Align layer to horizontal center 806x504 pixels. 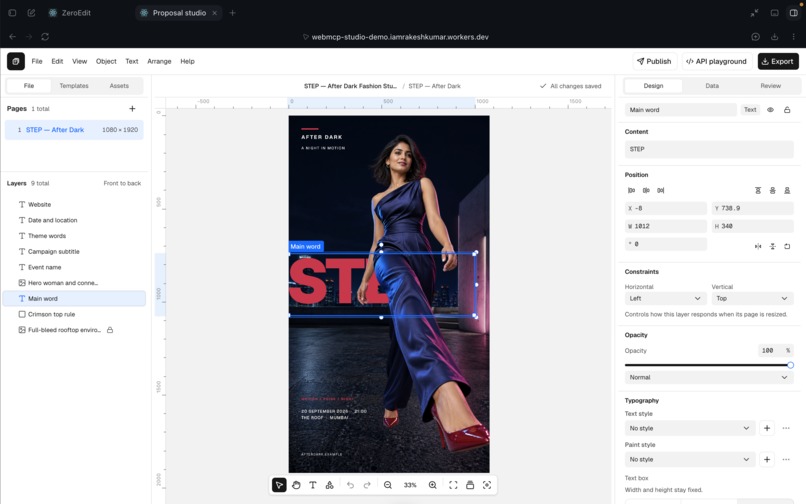(646, 190)
